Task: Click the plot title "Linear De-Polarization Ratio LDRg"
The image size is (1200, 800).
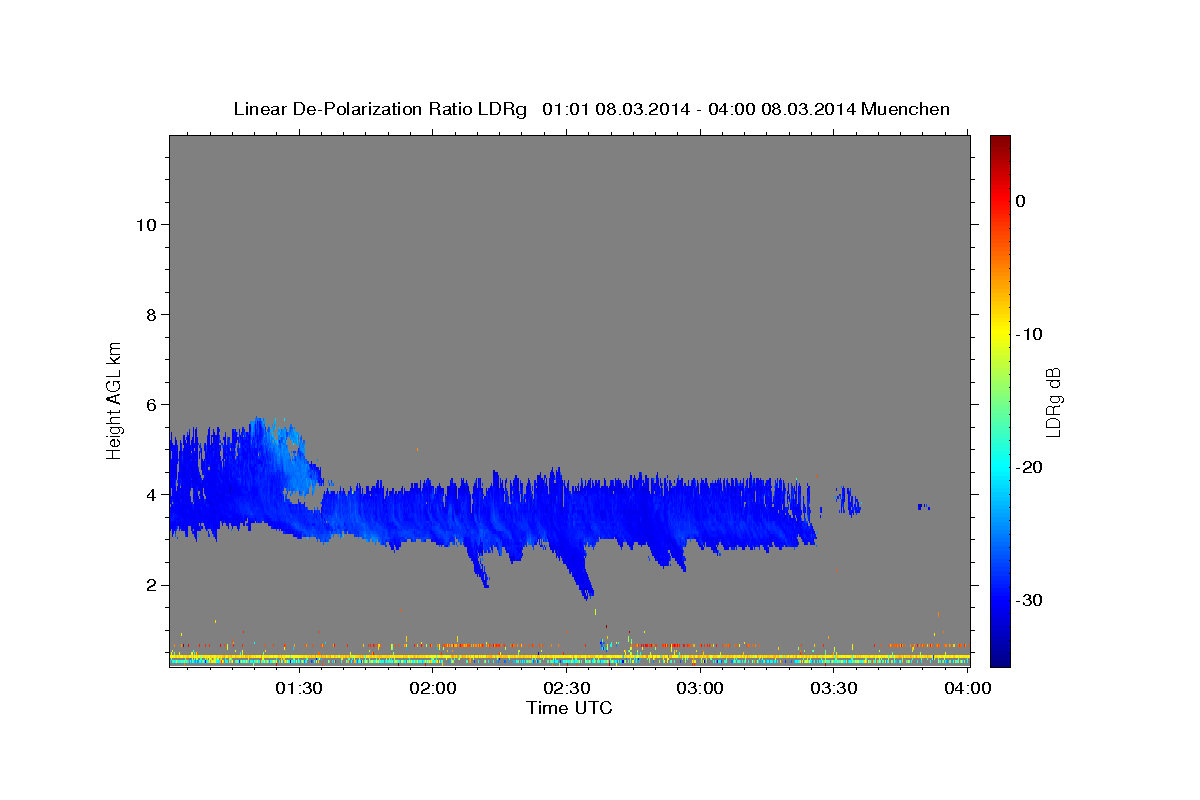Action: point(379,109)
